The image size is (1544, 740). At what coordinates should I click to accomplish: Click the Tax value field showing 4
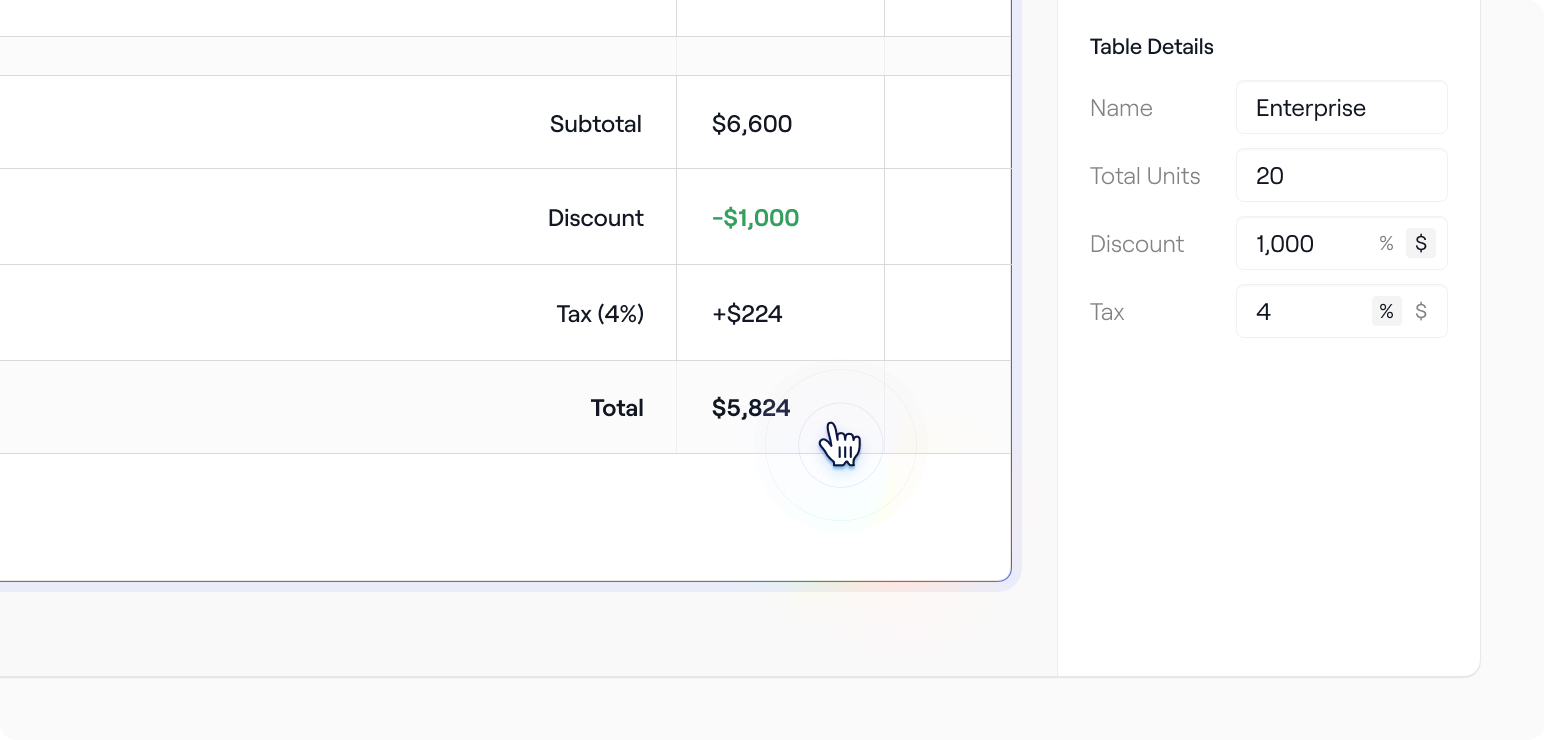1300,311
